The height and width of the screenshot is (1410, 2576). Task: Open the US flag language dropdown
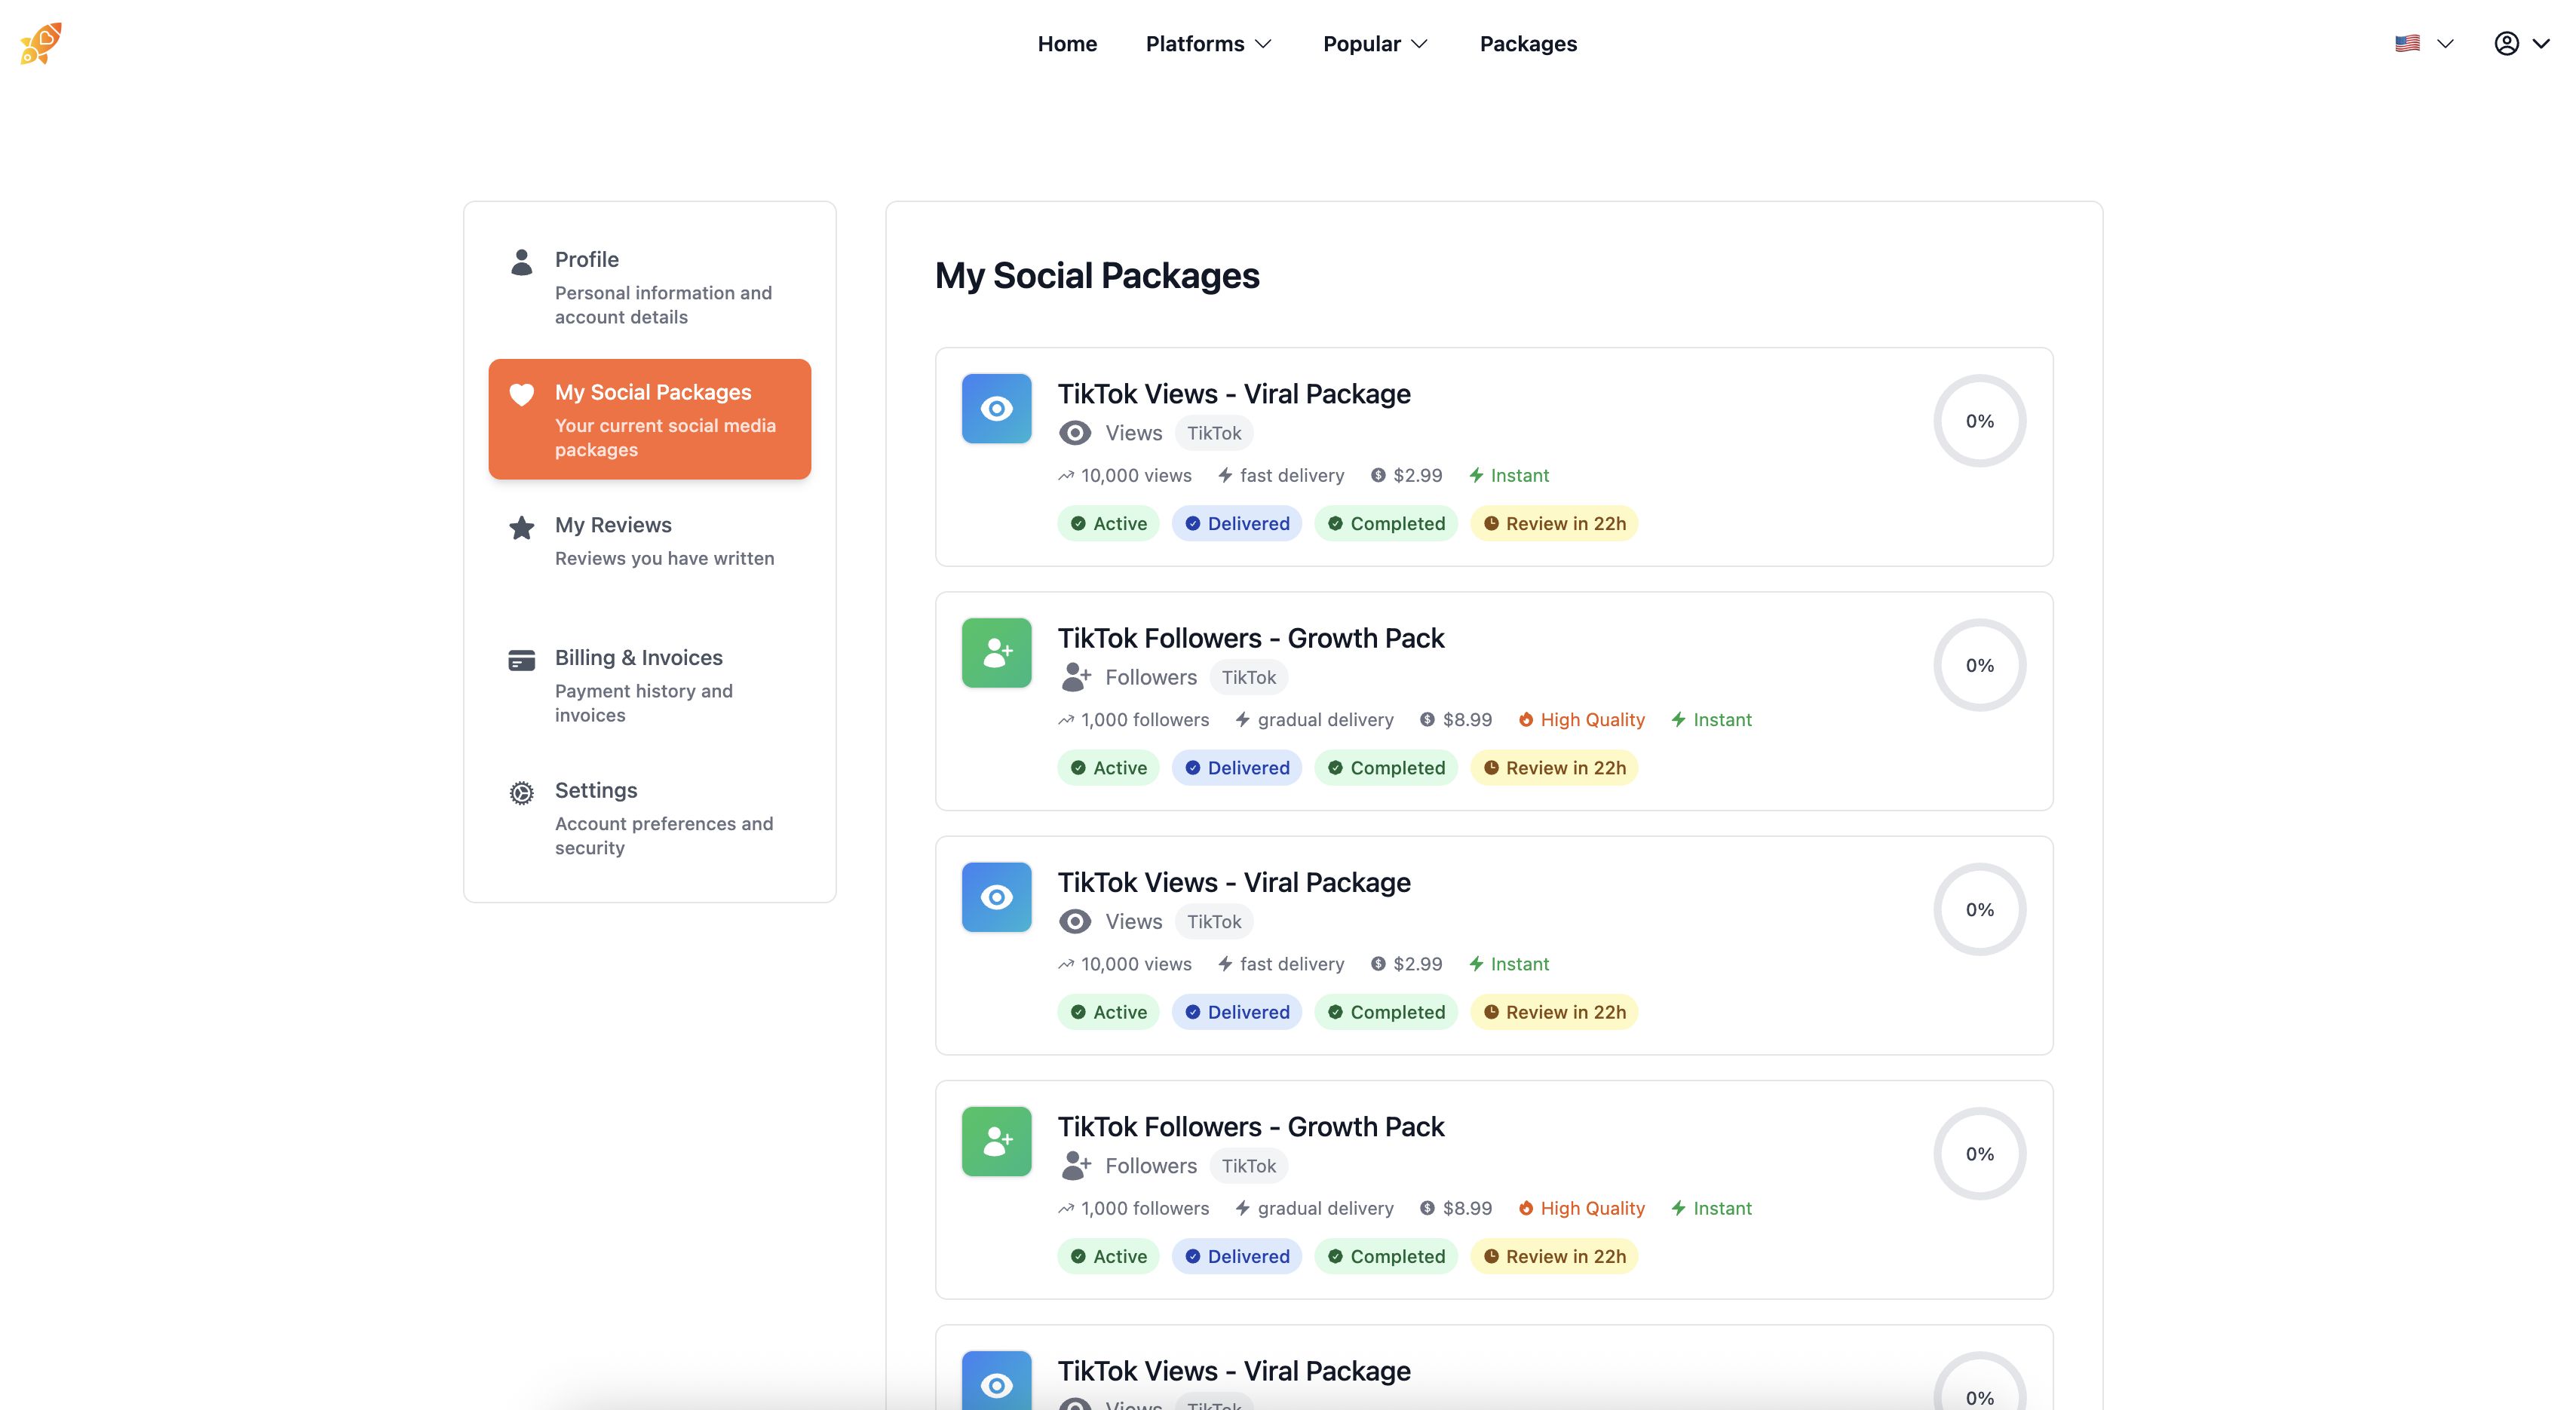(x=2423, y=43)
